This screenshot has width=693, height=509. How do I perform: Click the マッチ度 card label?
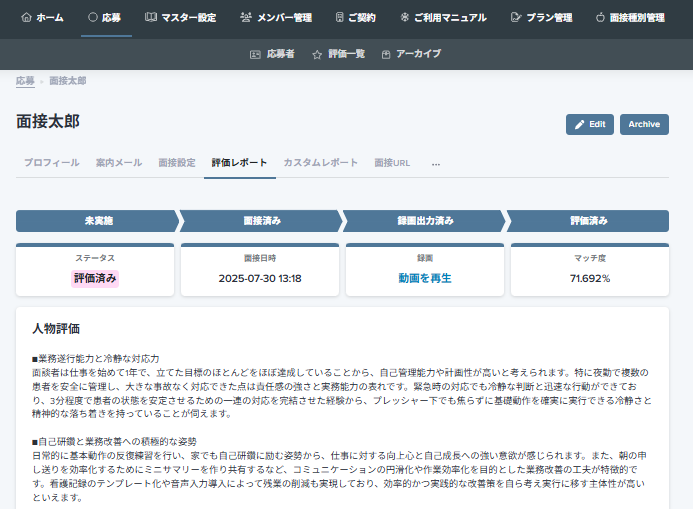coord(590,258)
